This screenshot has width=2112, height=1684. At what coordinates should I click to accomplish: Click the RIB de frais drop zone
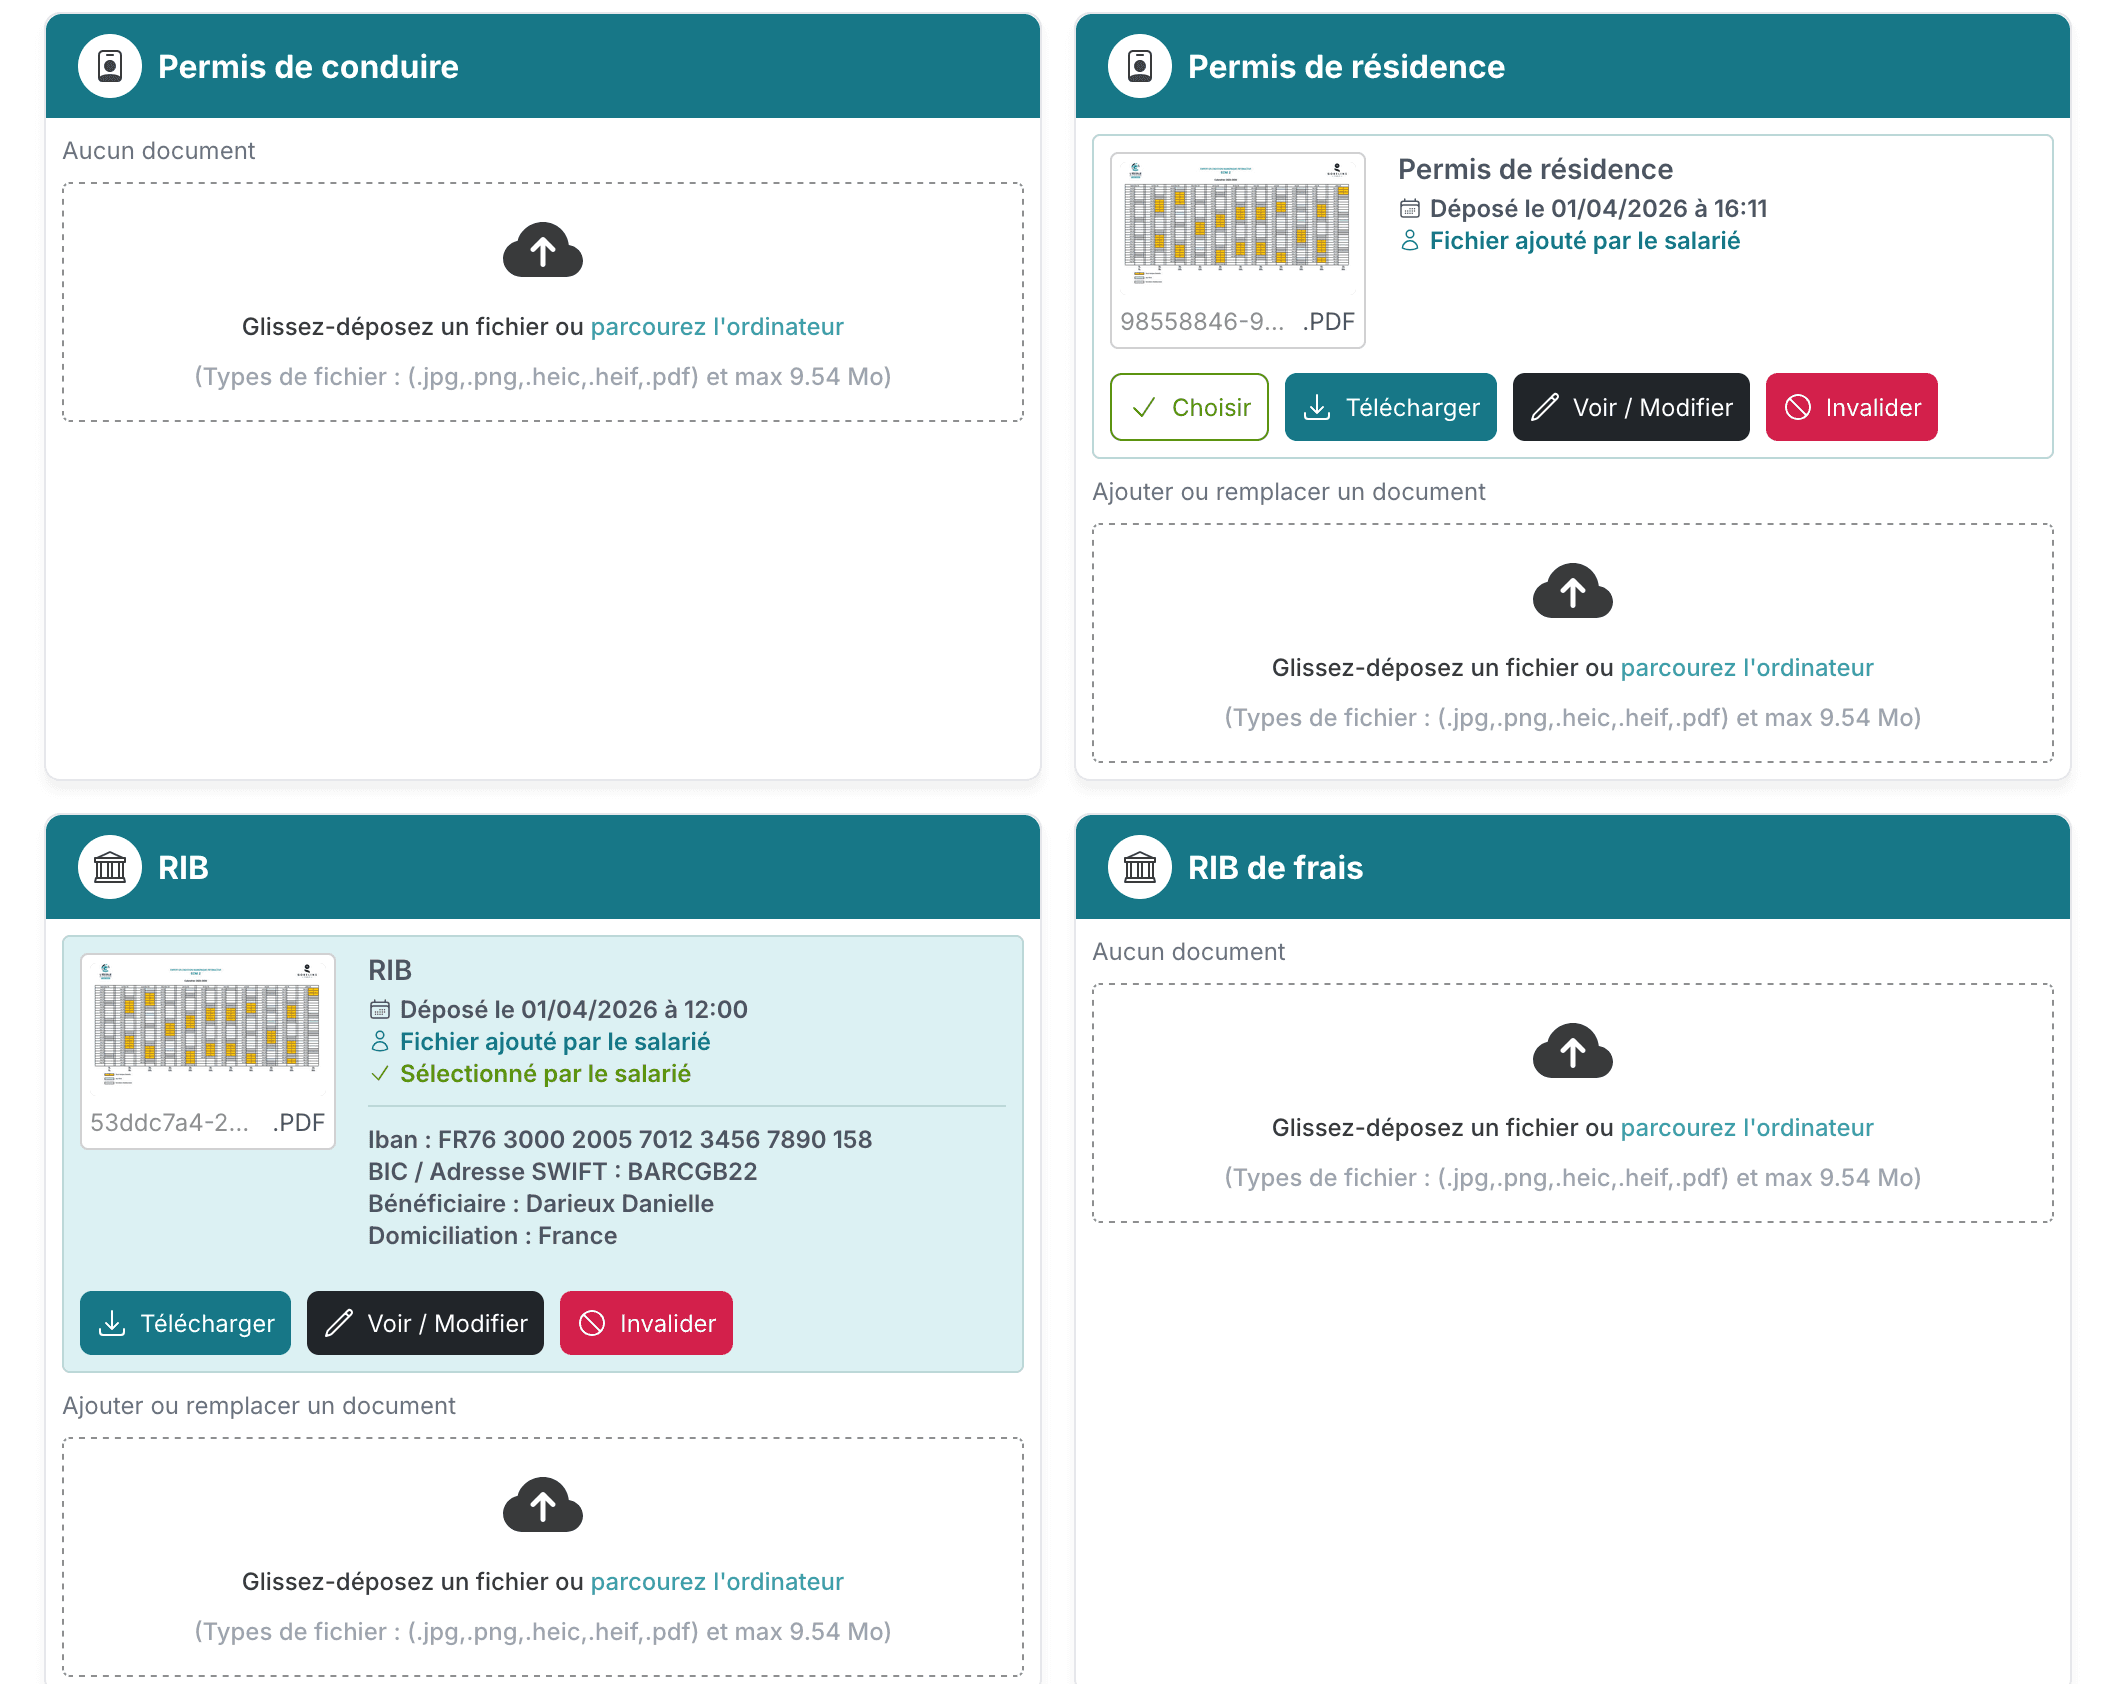pyautogui.click(x=1573, y=1103)
